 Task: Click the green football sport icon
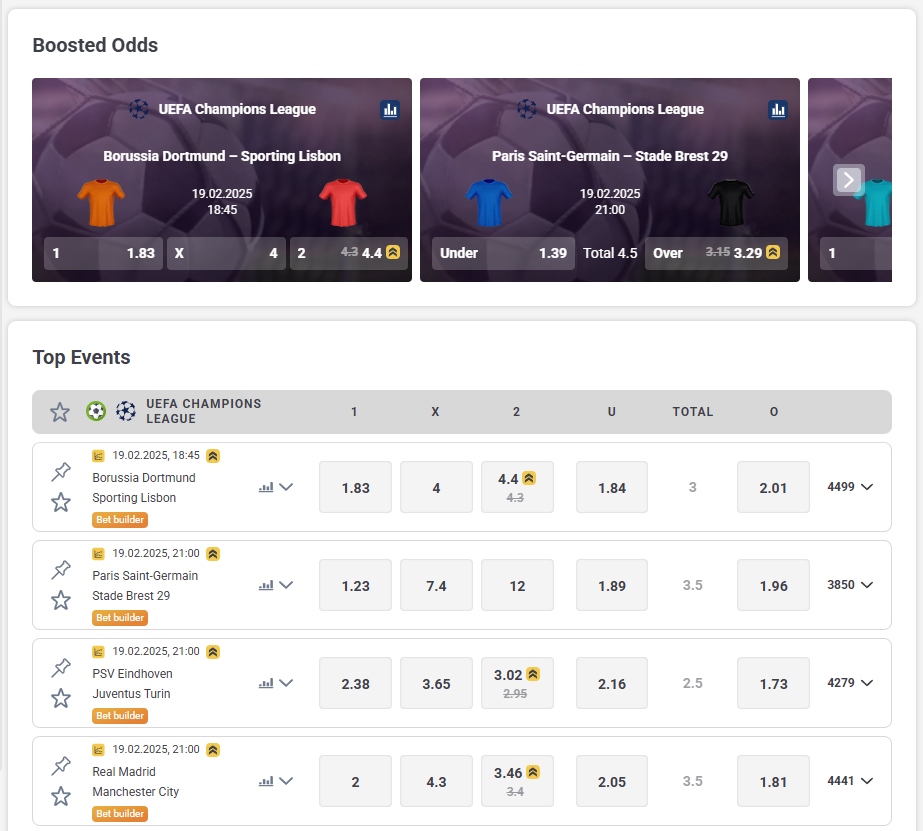coord(96,411)
